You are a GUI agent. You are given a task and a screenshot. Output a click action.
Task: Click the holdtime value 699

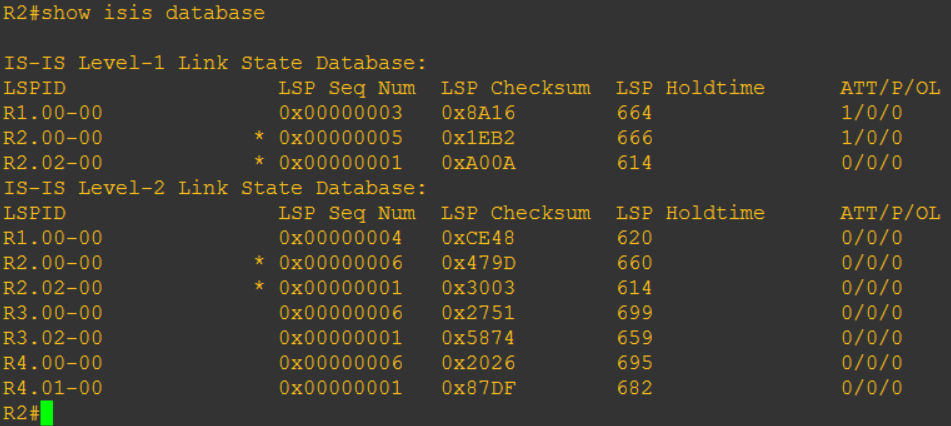(634, 313)
